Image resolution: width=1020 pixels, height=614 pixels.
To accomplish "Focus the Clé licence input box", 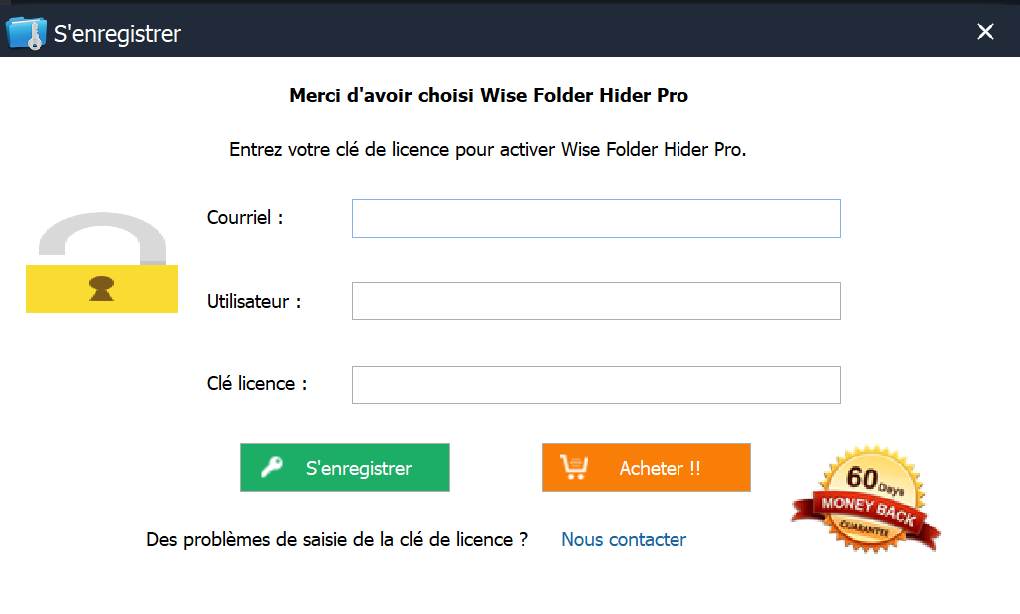I will pyautogui.click(x=596, y=385).
